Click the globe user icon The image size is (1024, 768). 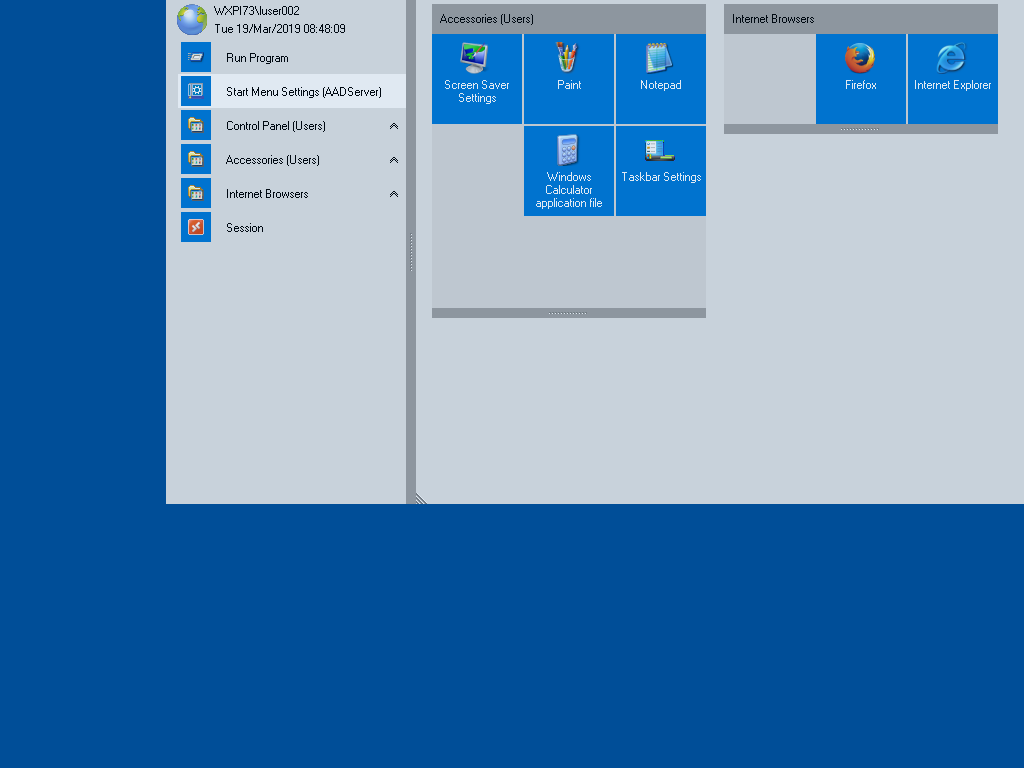click(192, 20)
